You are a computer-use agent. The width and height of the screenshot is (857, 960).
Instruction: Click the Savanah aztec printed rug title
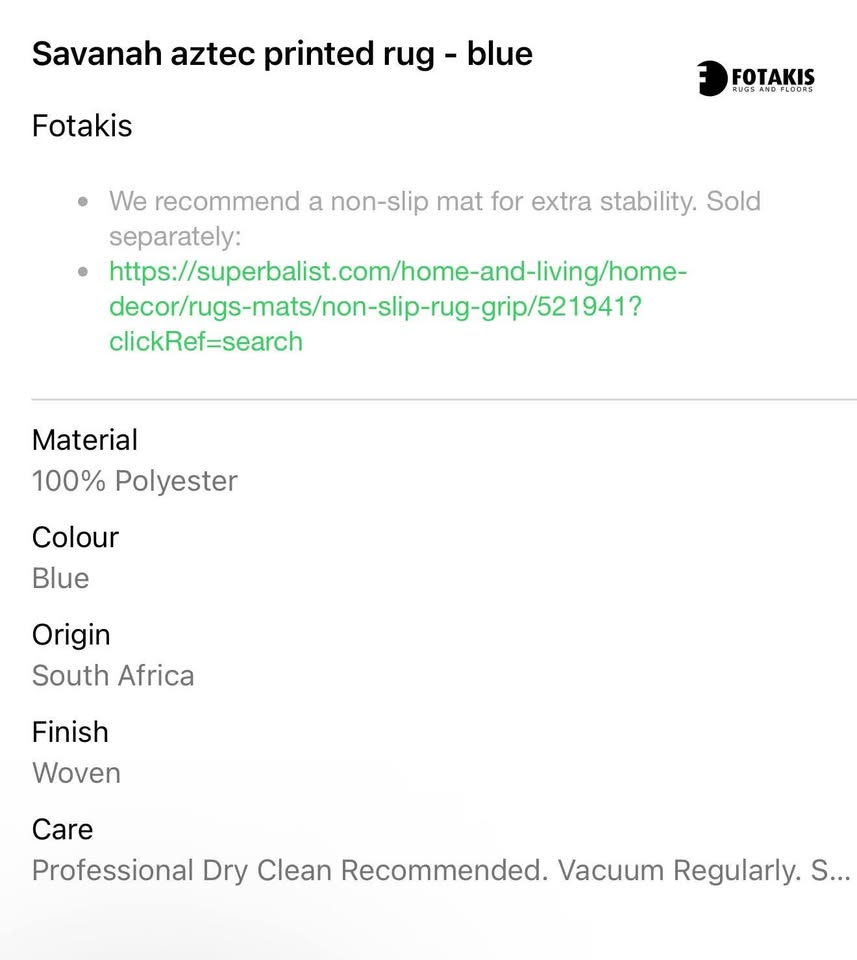point(282,53)
